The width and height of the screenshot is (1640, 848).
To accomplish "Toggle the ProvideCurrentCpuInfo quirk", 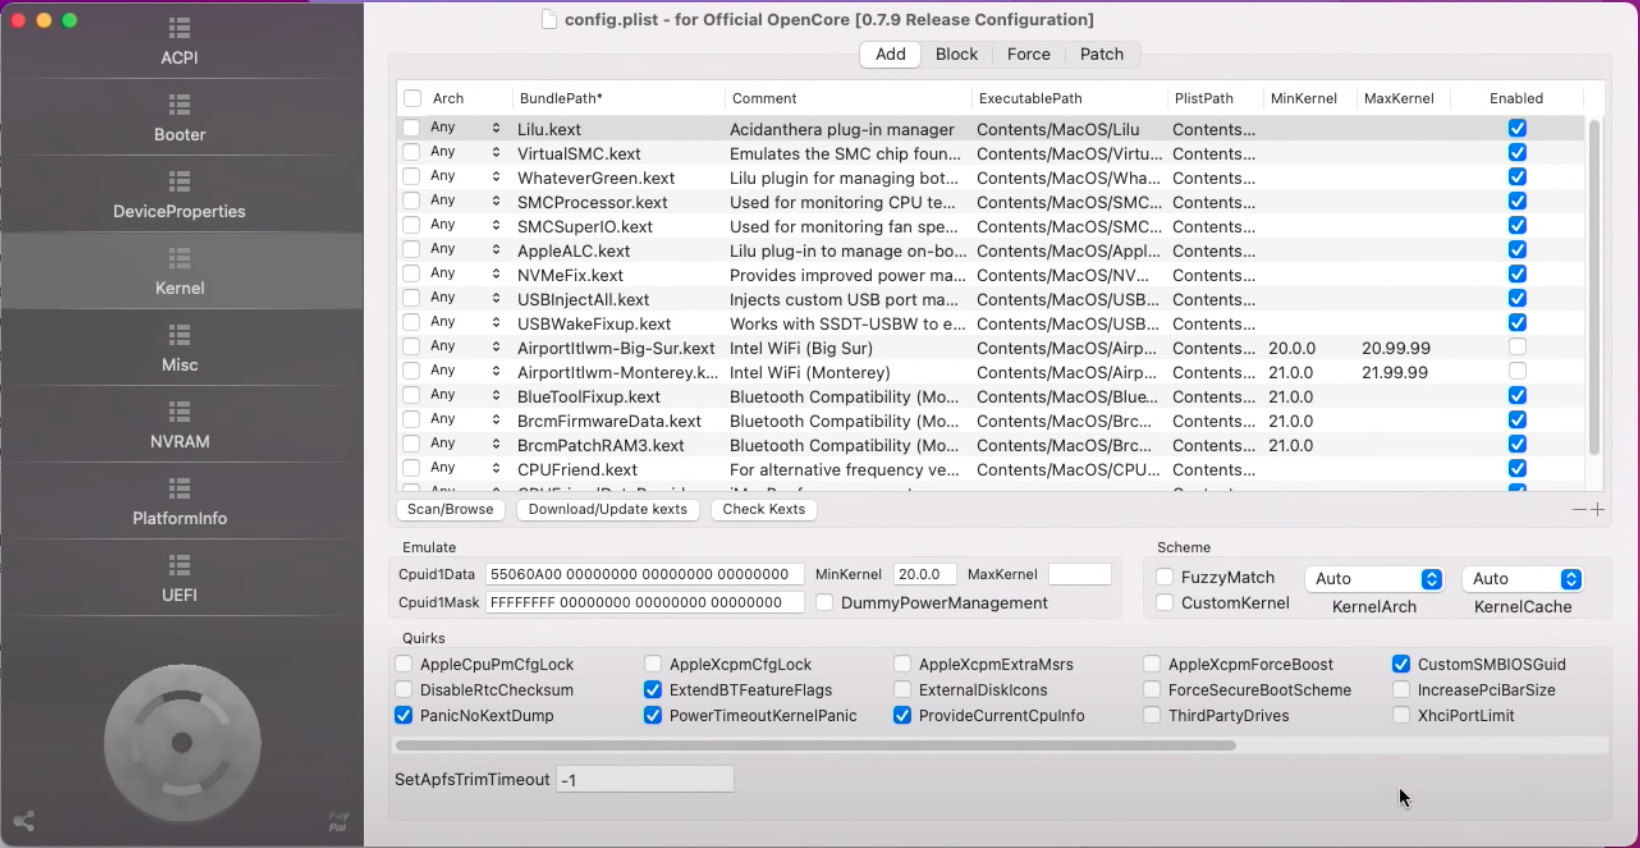I will [902, 715].
